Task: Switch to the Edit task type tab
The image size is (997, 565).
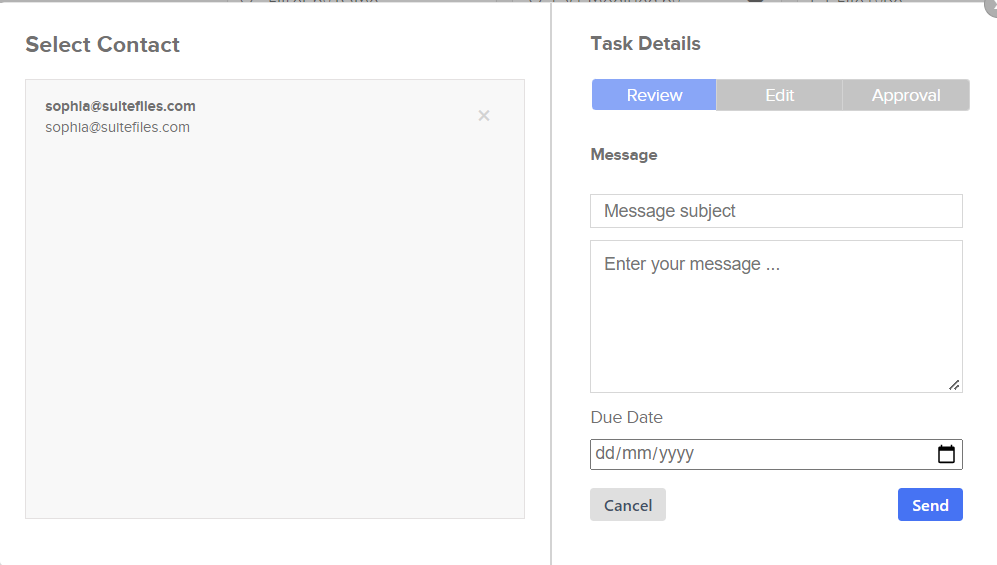Action: [780, 95]
